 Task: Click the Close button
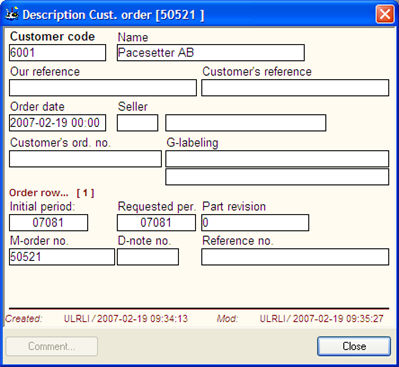354,346
